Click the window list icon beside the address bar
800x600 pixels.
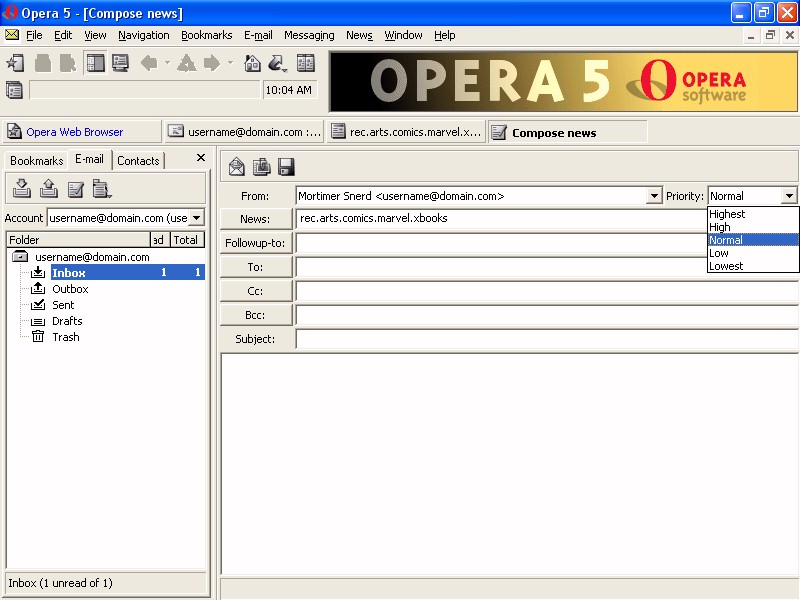pyautogui.click(x=14, y=90)
